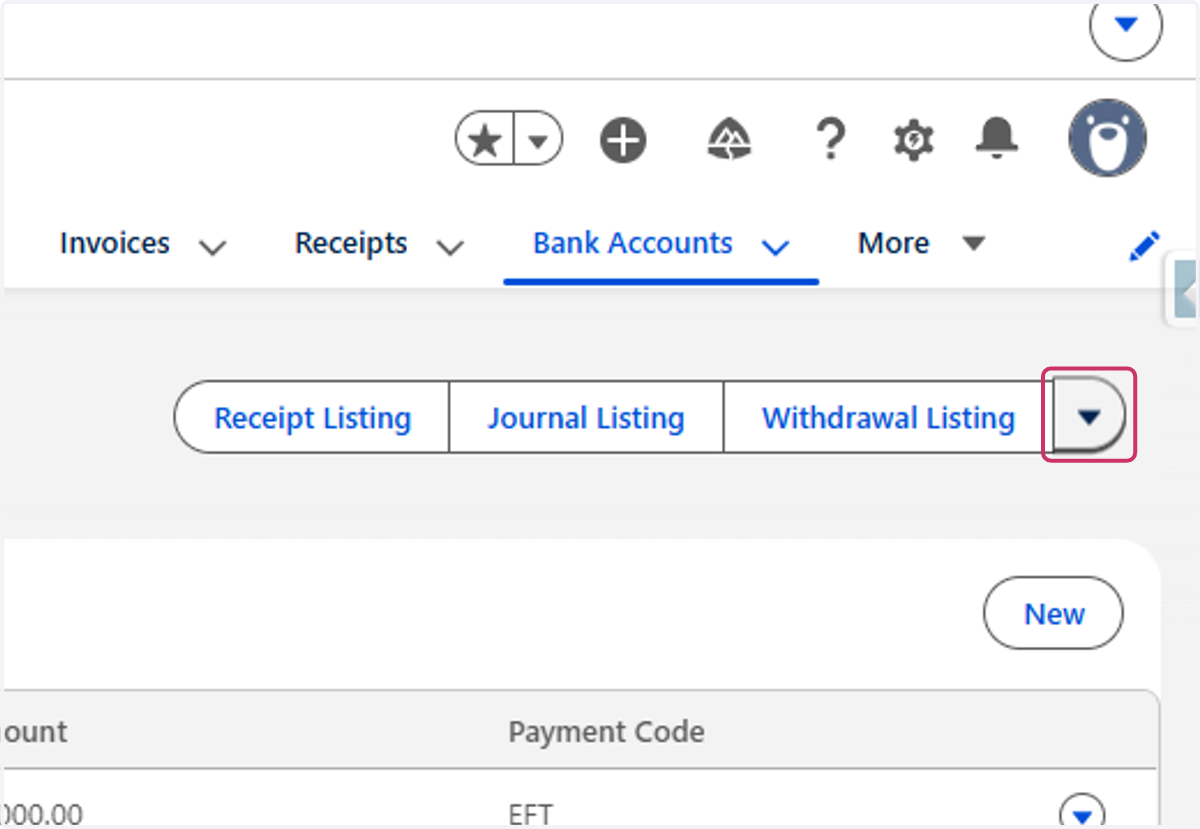Click the pencil icon to edit navigation
1200x829 pixels.
click(x=1144, y=246)
